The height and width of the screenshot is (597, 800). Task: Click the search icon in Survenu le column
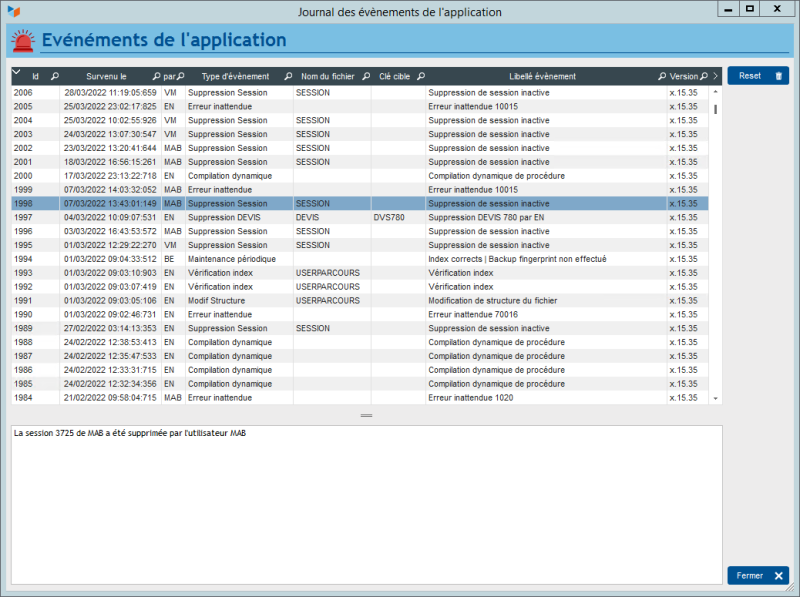156,76
